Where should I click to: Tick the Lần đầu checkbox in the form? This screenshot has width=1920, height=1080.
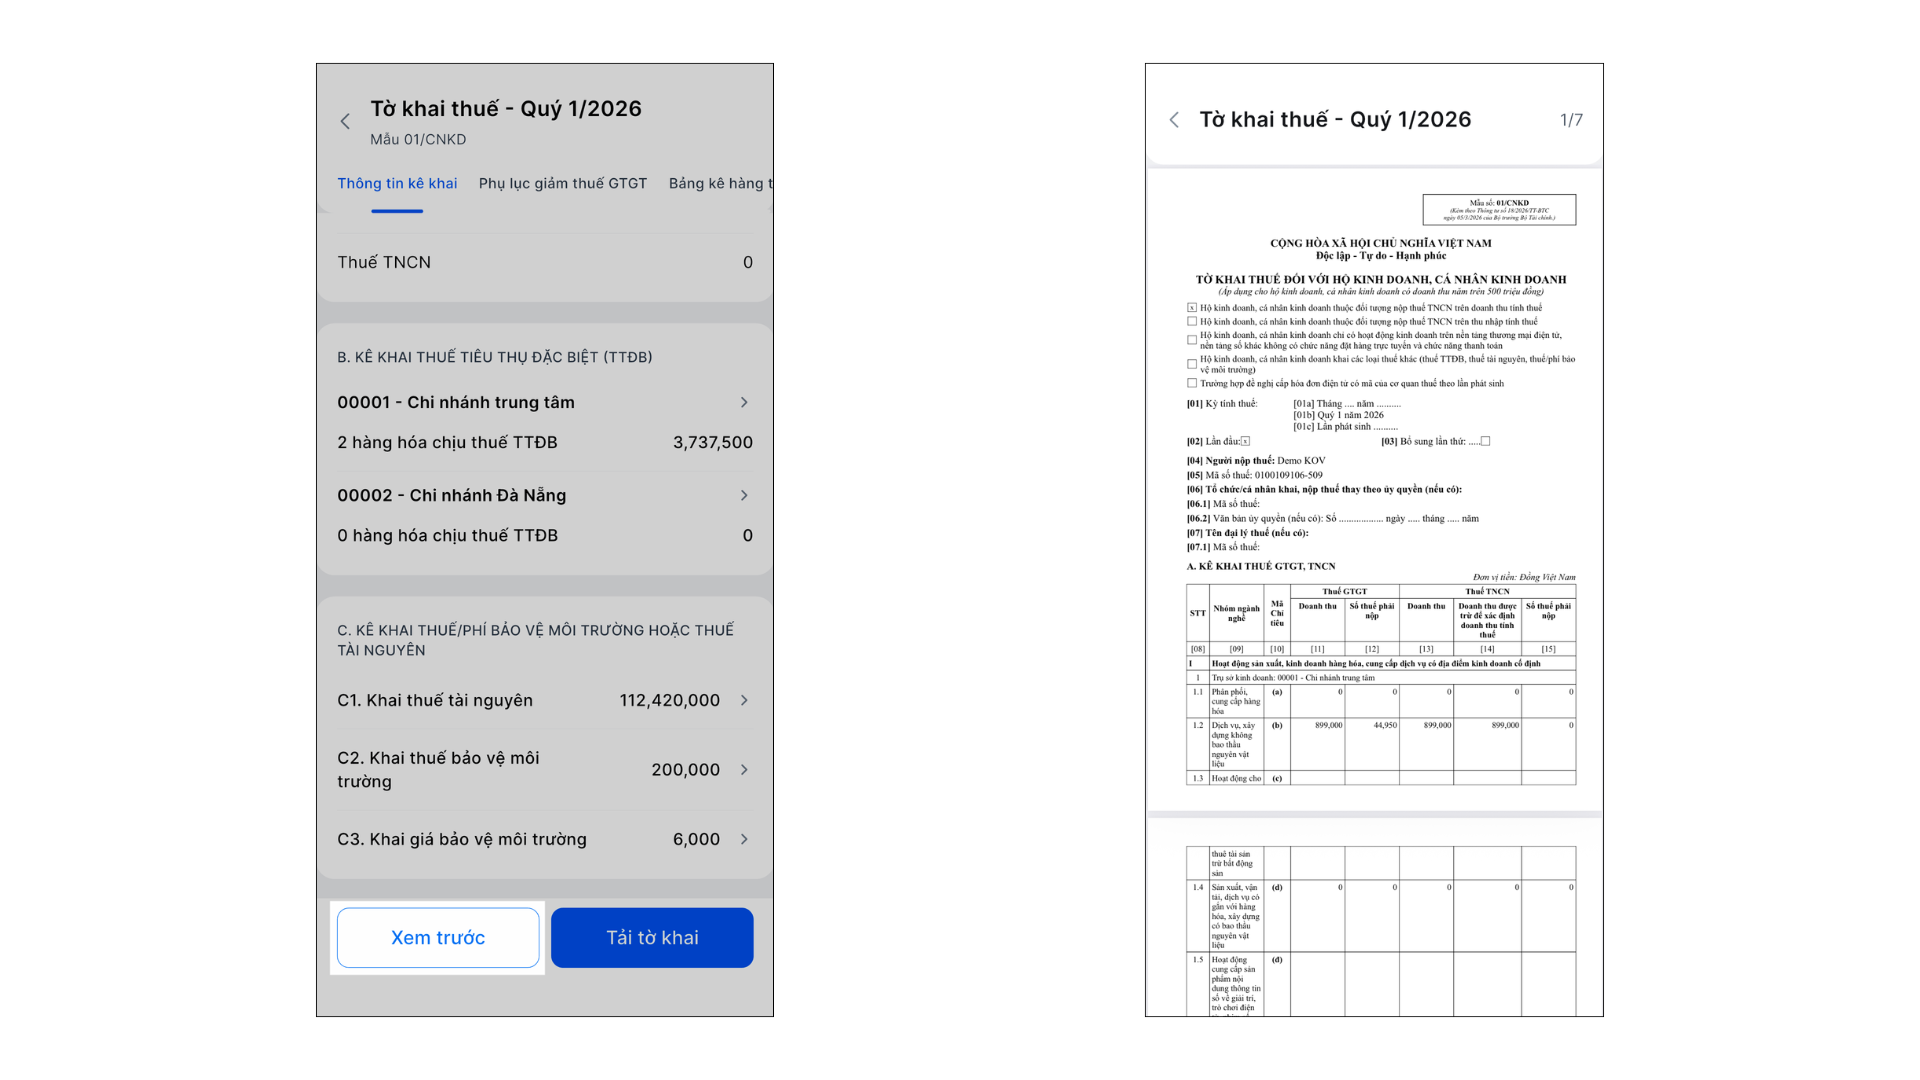1245,441
